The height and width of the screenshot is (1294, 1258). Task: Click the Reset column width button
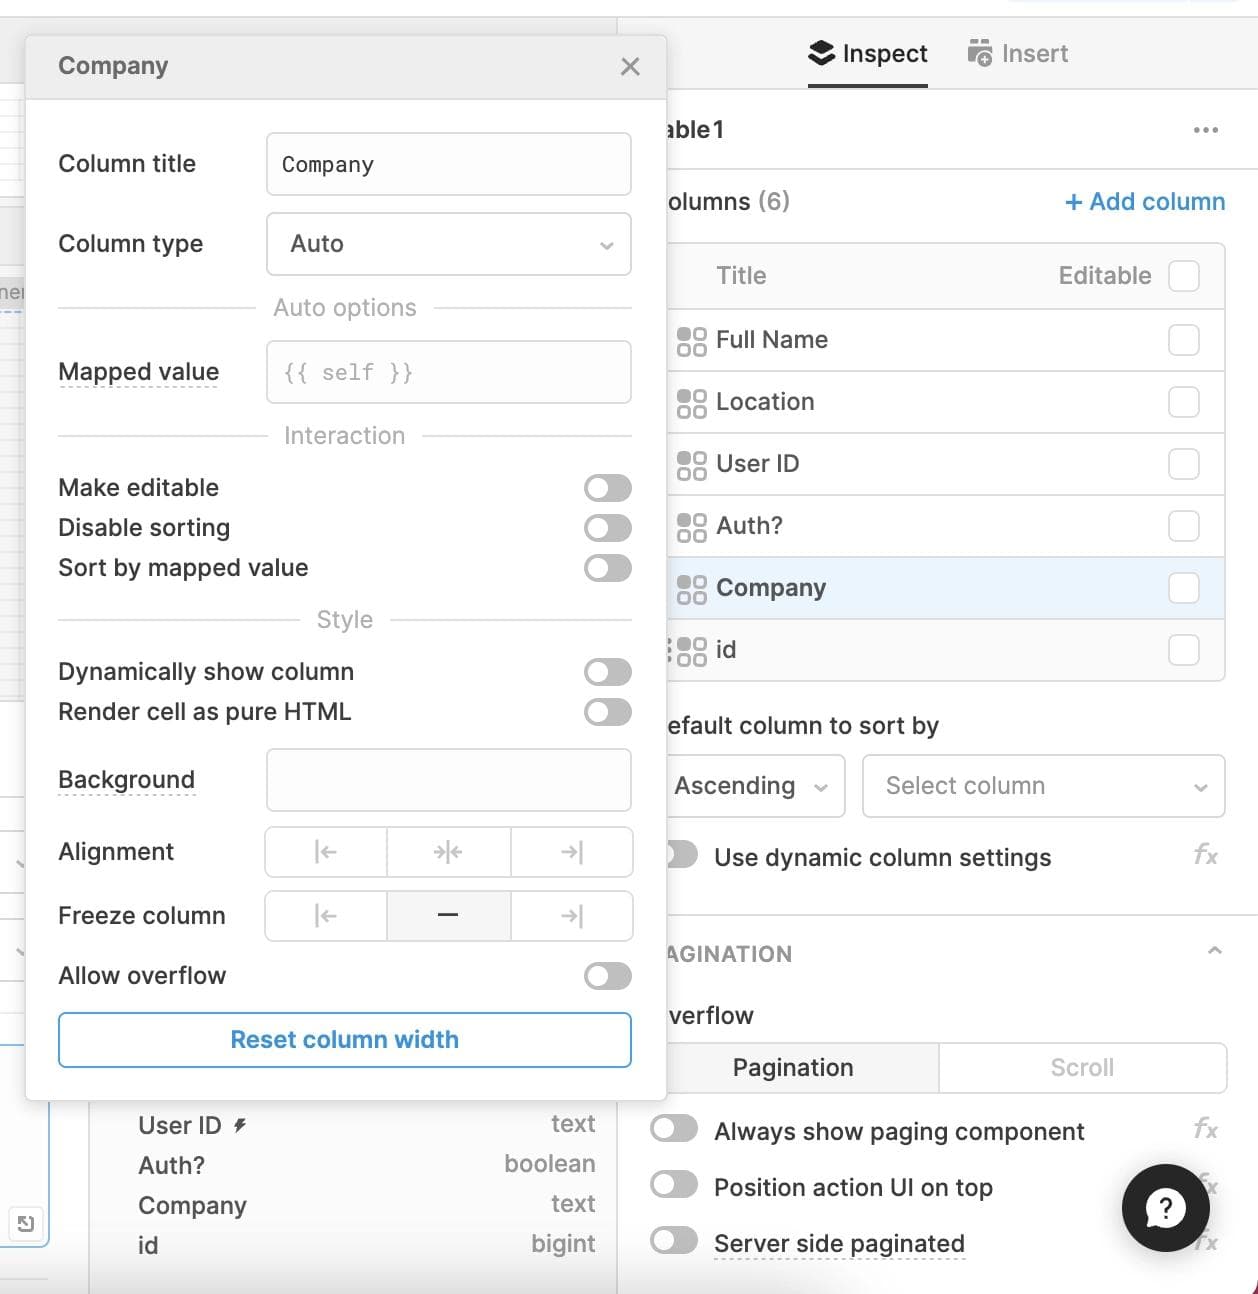pos(344,1040)
